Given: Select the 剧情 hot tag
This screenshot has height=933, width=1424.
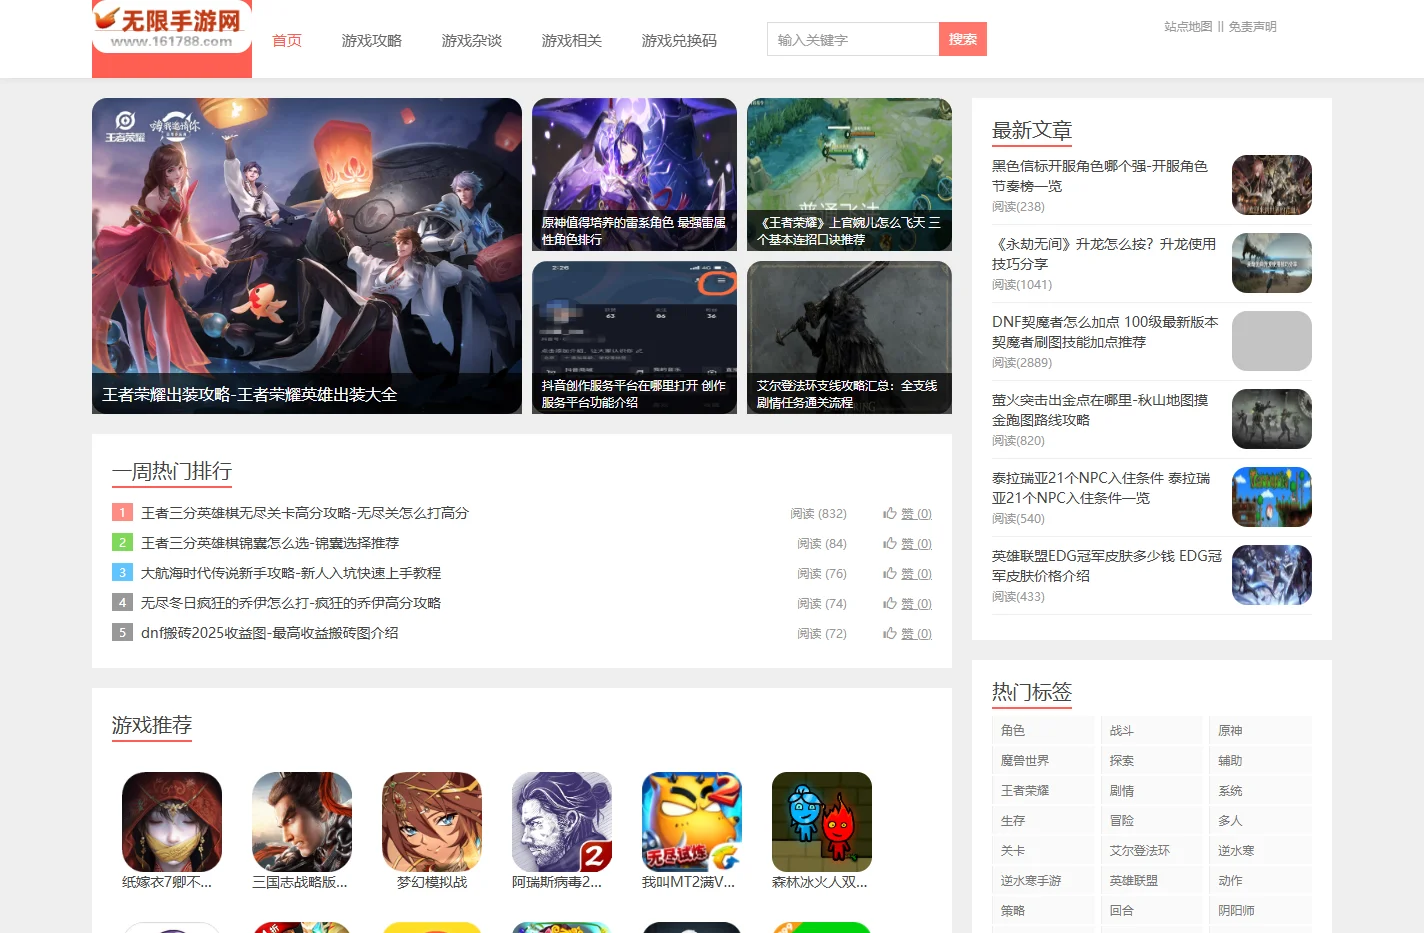Looking at the screenshot, I should pos(1152,791).
